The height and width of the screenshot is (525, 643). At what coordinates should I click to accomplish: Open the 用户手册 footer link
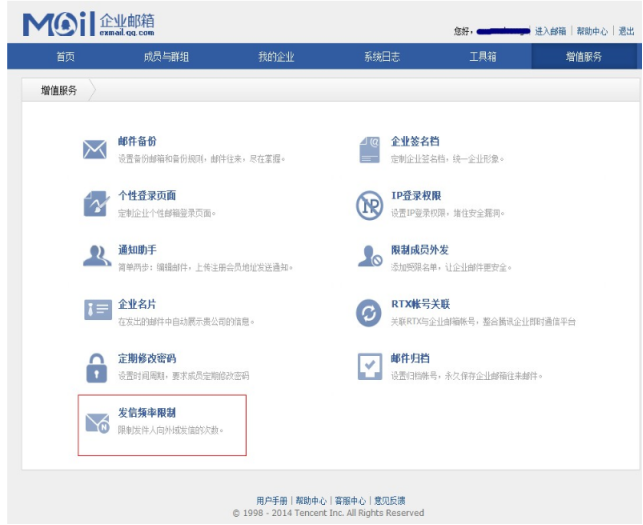[271, 500]
